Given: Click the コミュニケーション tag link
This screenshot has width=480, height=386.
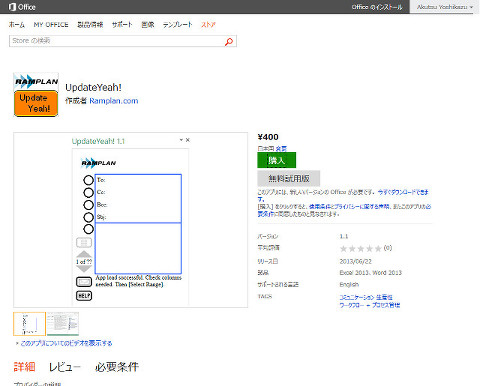Looking at the screenshot, I should click(357, 297).
